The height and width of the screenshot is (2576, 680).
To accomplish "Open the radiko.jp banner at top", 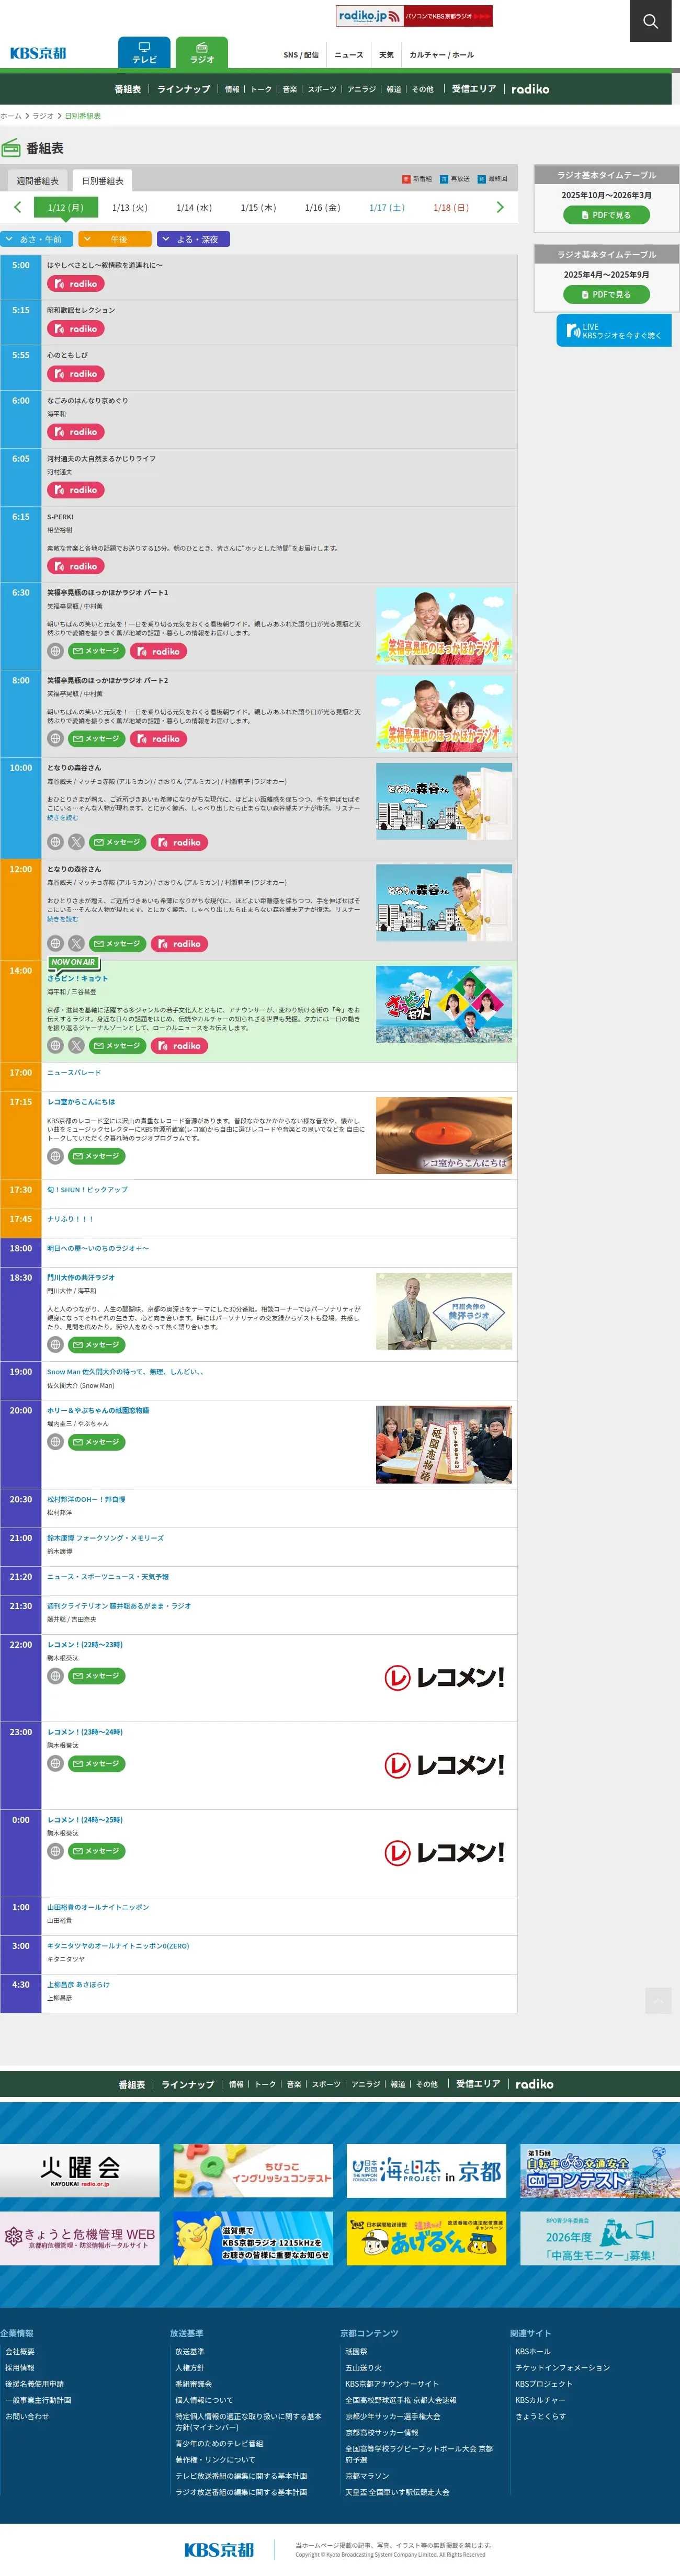I will tap(414, 16).
